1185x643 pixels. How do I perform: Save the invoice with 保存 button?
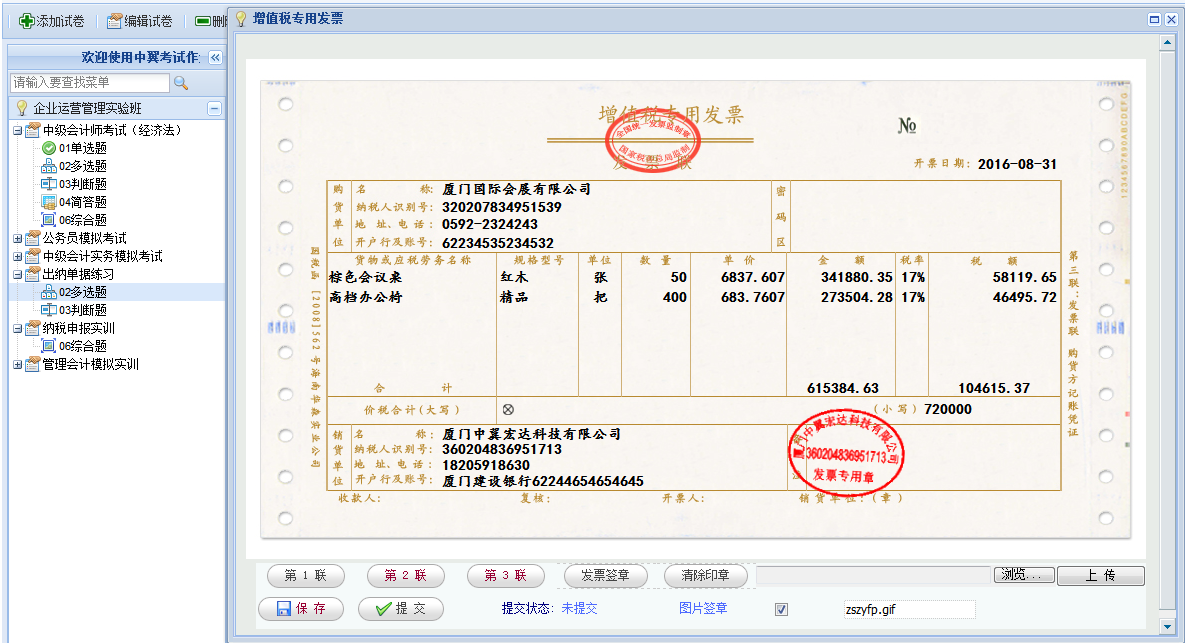coord(302,609)
